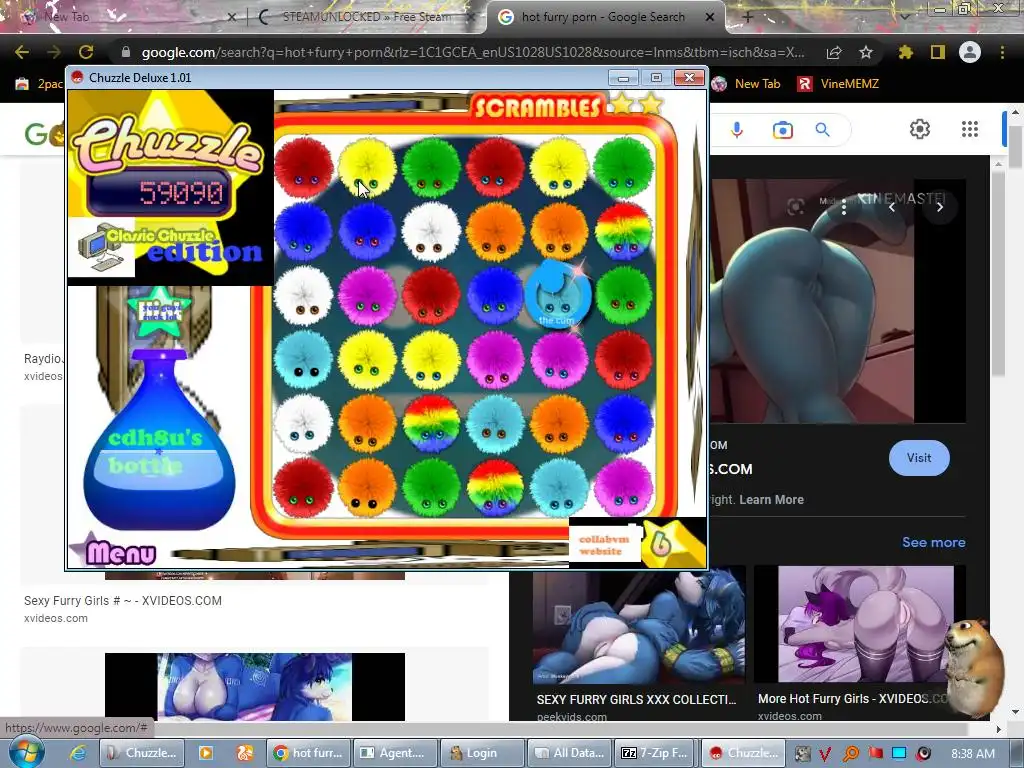The image size is (1024, 768).
Task: Open the Chrome profile avatar
Action: click(x=970, y=52)
